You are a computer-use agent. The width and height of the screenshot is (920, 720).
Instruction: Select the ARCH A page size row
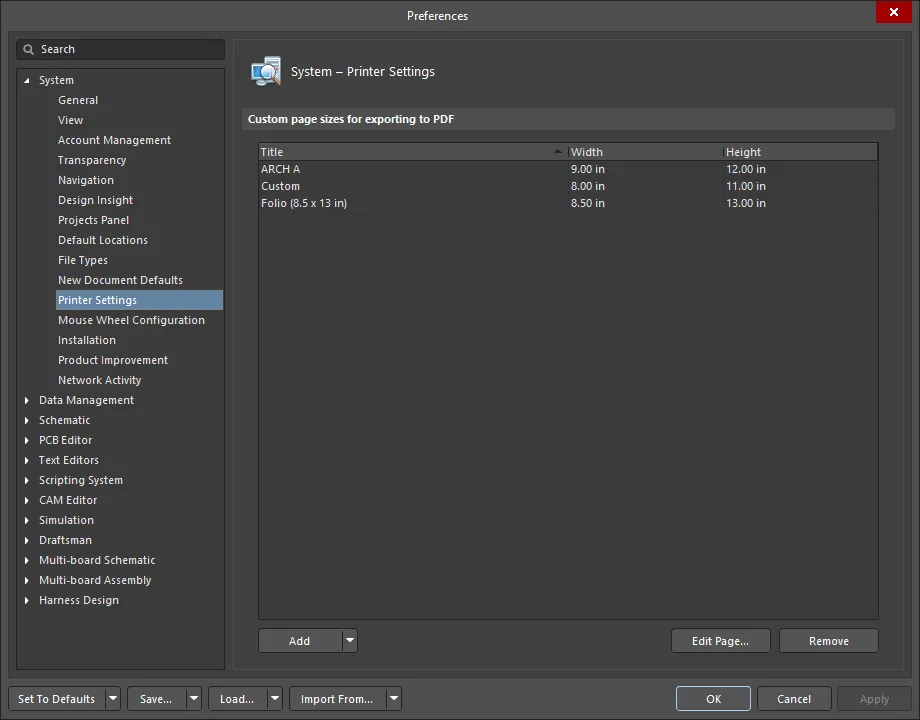click(x=568, y=169)
